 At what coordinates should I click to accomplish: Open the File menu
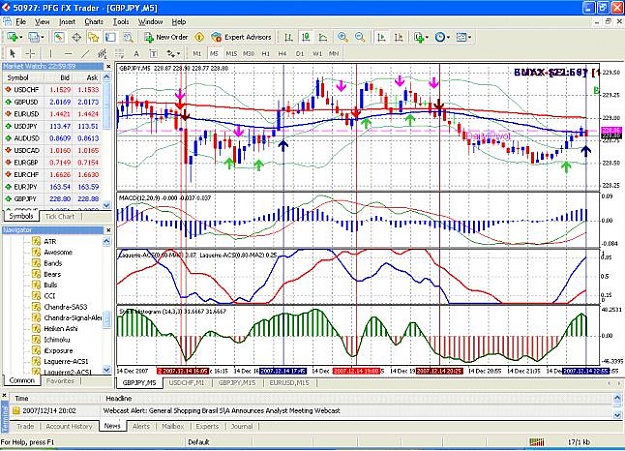pos(20,22)
